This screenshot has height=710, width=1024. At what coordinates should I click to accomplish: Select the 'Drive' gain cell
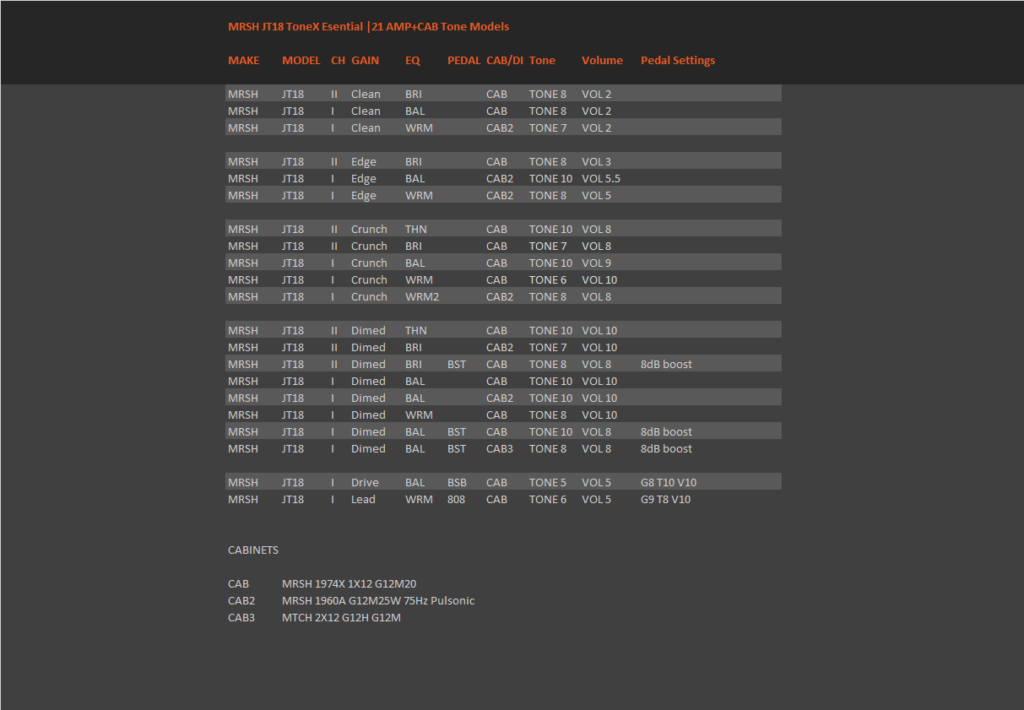point(365,482)
